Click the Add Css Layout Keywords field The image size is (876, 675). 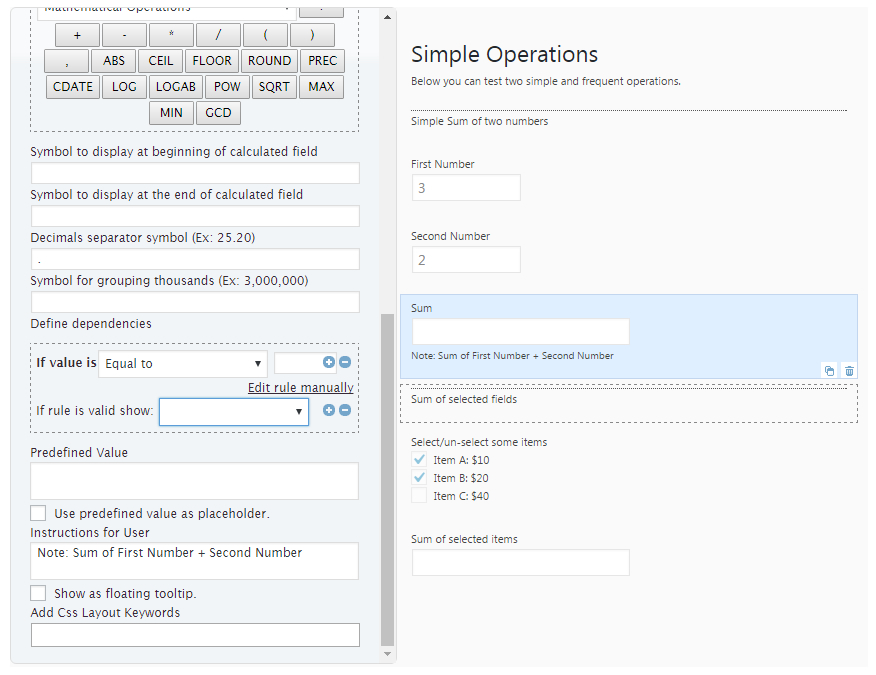coord(195,635)
